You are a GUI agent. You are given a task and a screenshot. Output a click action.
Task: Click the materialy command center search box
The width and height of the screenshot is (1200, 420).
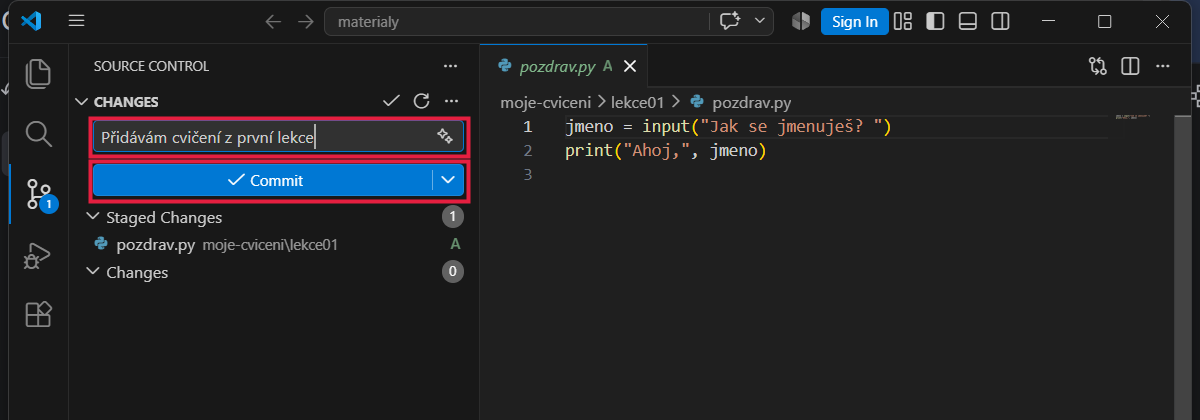pyautogui.click(x=515, y=21)
